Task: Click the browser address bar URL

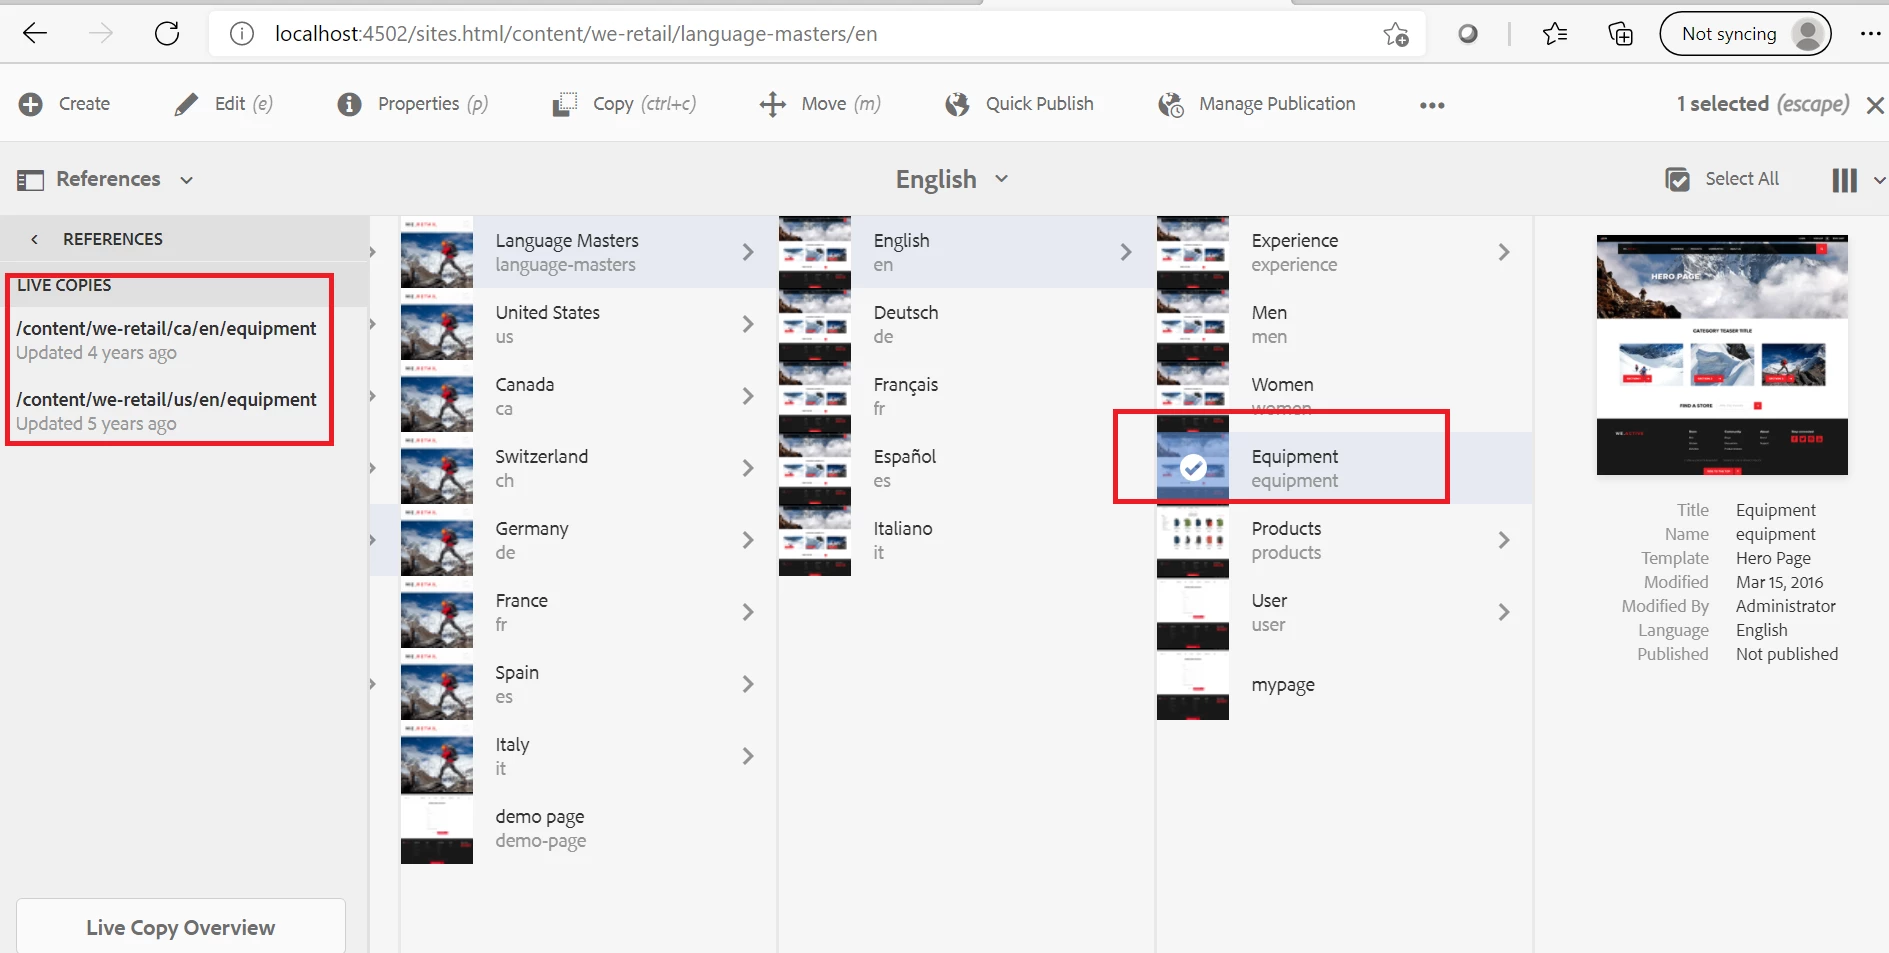Action: (576, 34)
